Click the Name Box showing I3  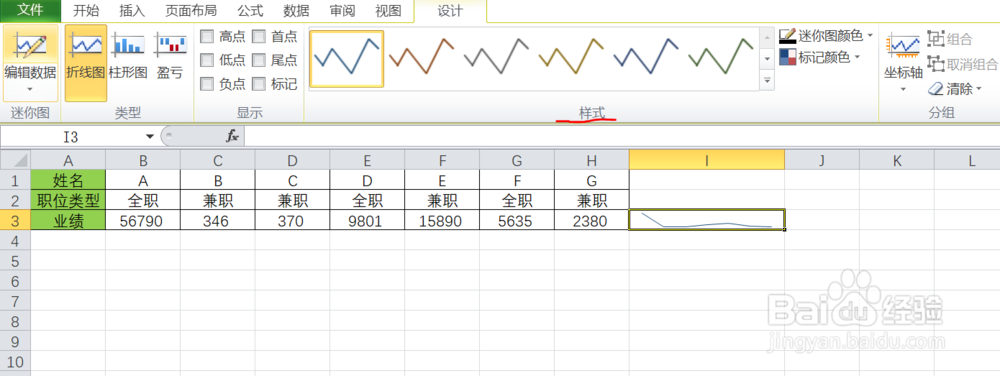click(71, 136)
